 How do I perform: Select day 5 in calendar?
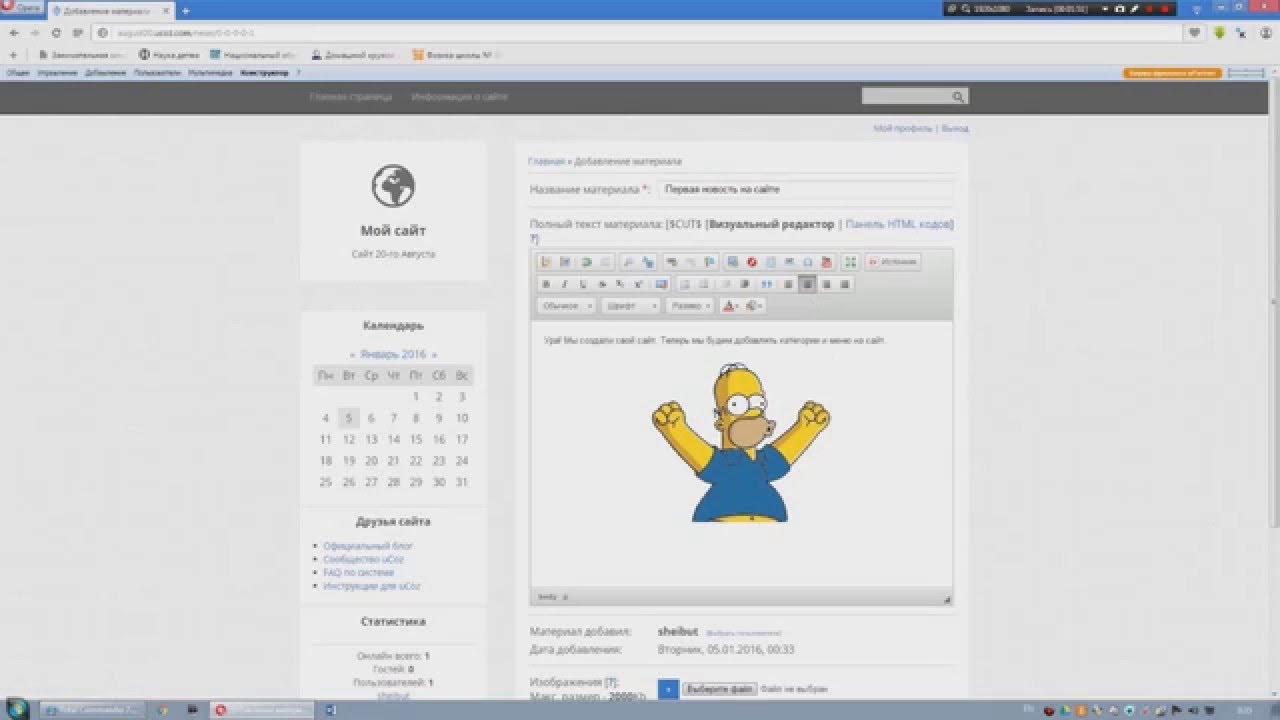tap(348, 418)
